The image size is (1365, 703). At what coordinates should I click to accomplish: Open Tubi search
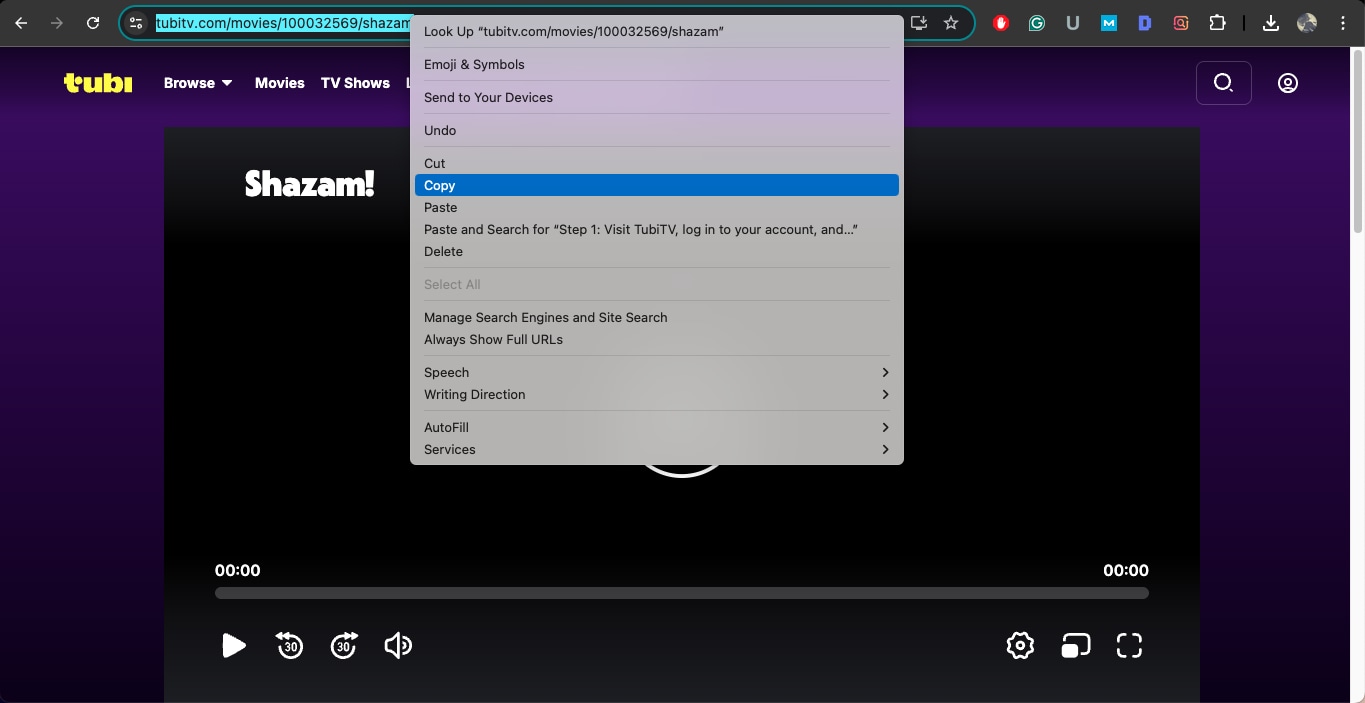pyautogui.click(x=1223, y=83)
